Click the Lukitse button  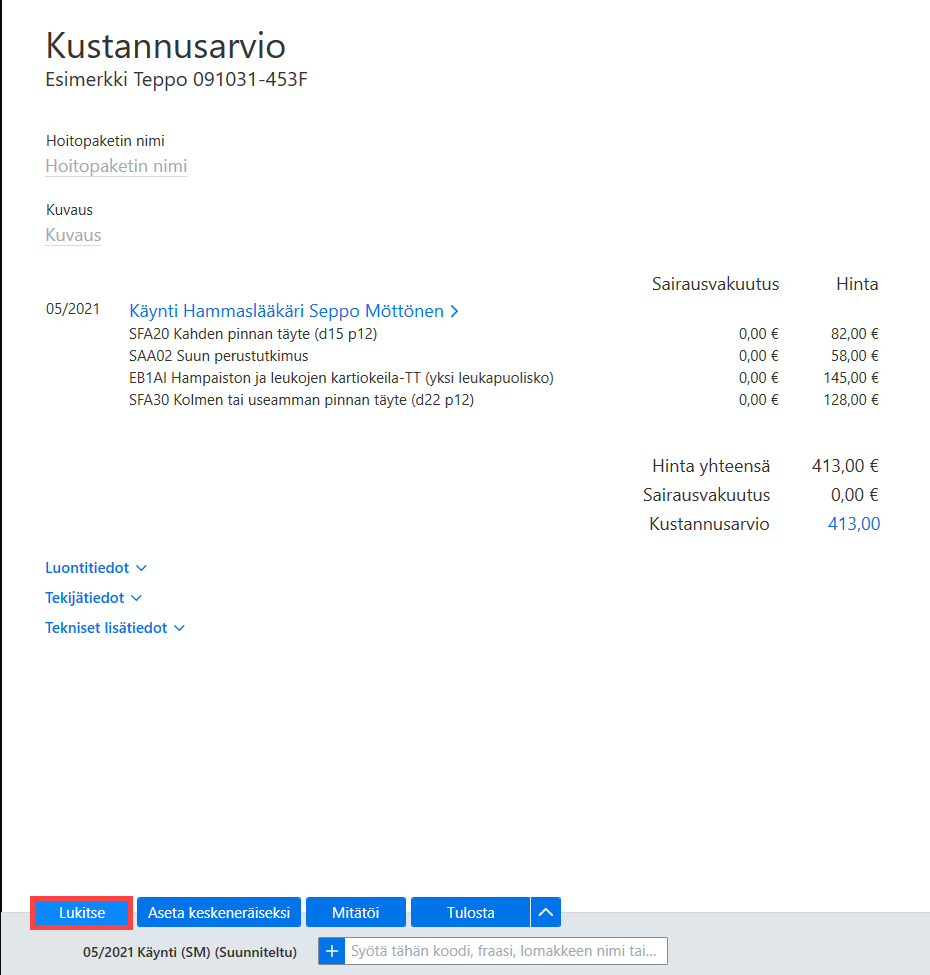pyautogui.click(x=81, y=912)
